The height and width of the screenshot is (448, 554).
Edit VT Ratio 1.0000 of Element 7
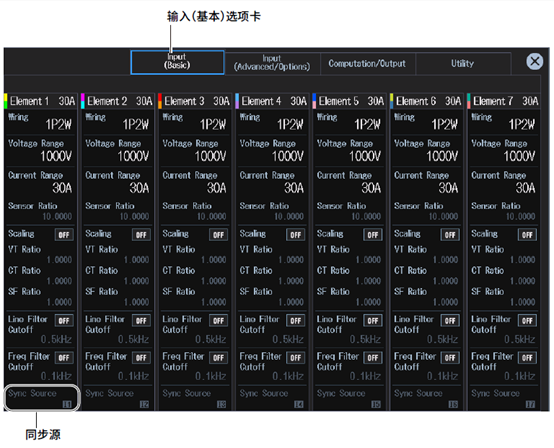504,255
